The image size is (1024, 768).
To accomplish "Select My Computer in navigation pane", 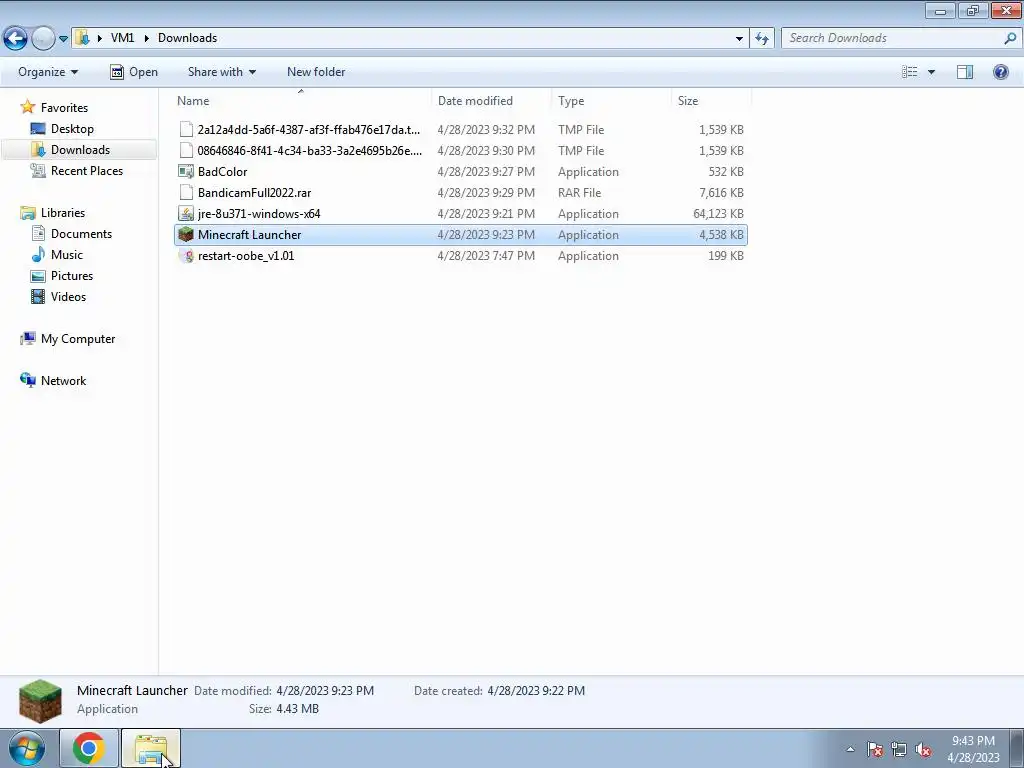I will coord(78,339).
